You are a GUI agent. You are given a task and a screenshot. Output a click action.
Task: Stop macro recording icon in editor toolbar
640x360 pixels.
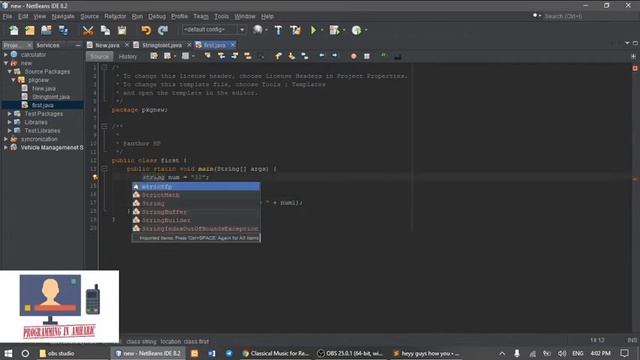367,56
